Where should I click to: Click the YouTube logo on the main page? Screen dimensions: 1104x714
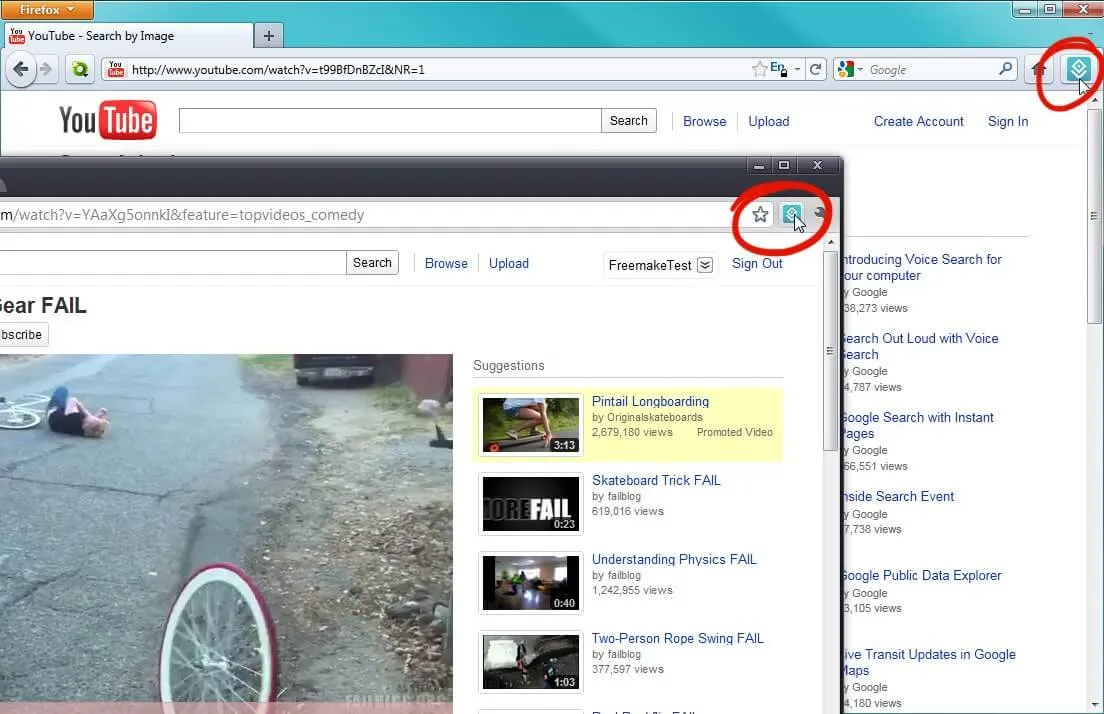click(x=108, y=119)
